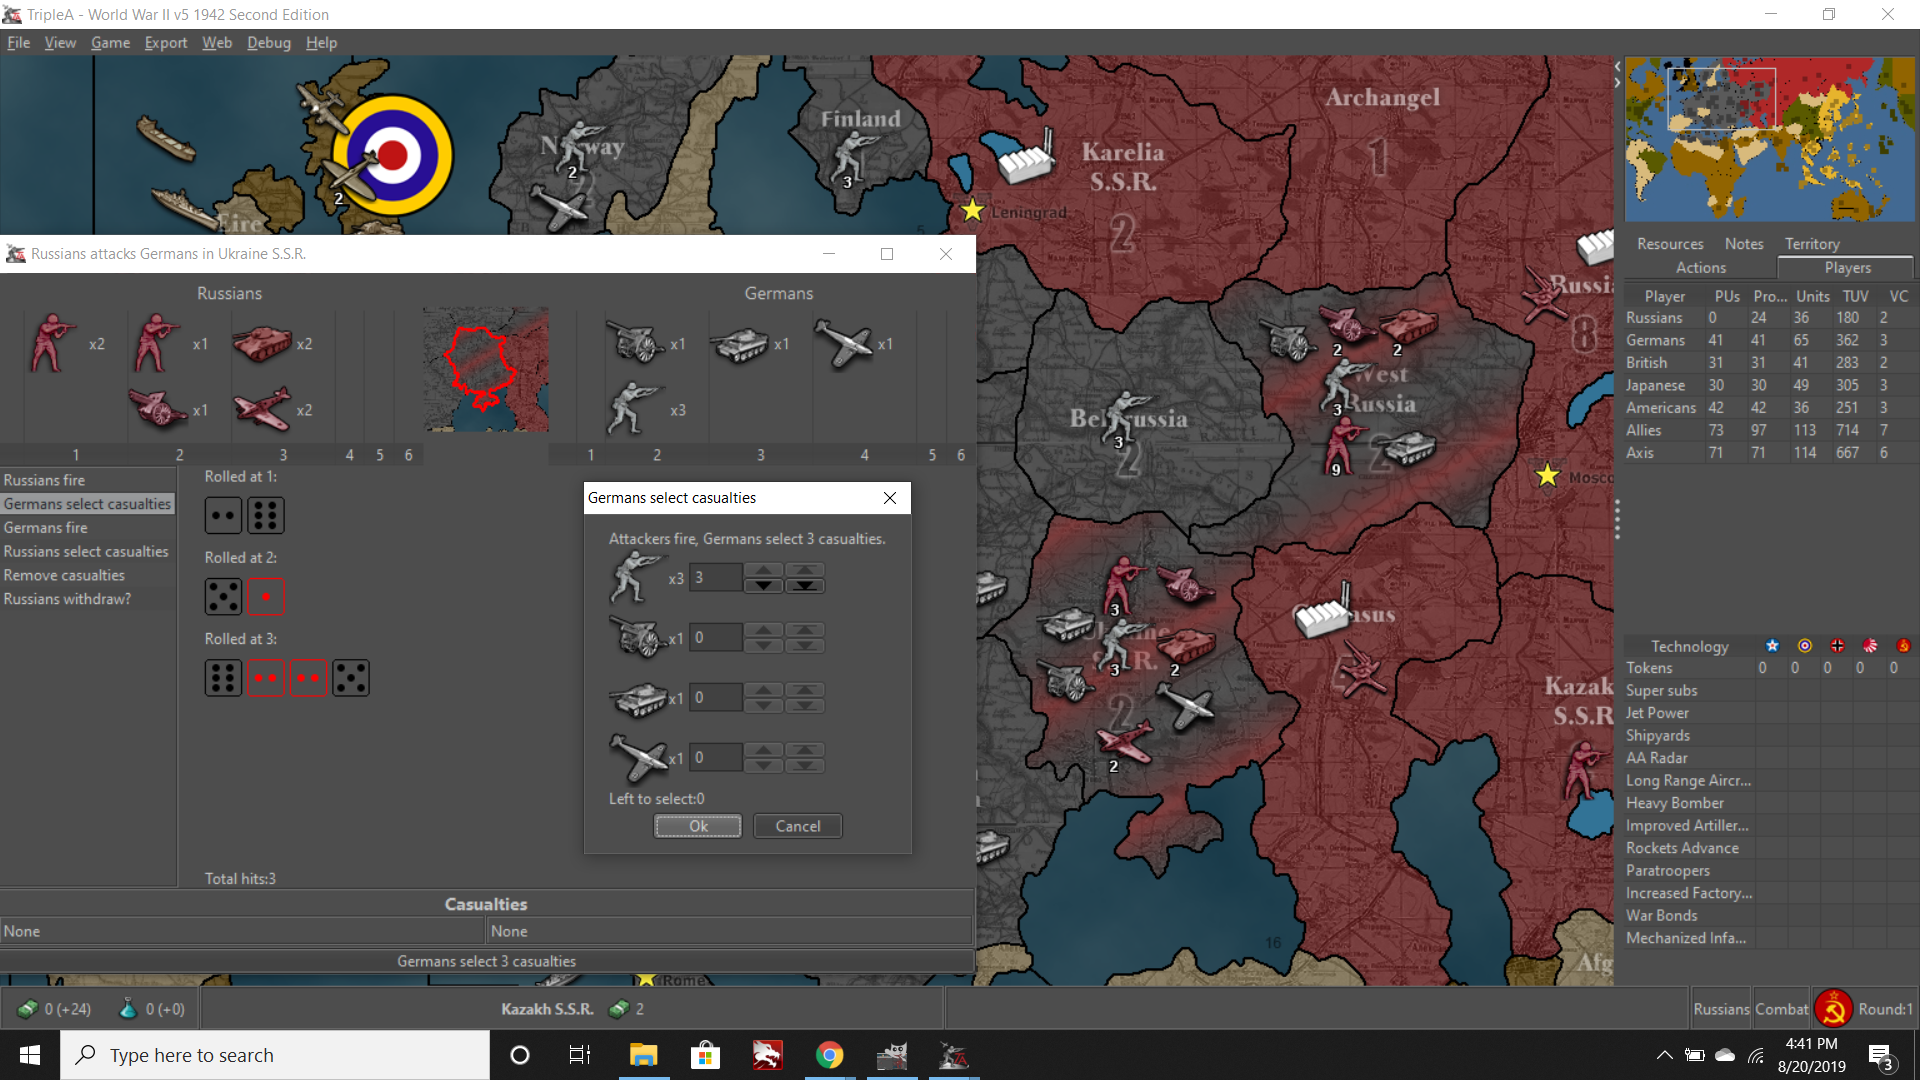Screen dimensions: 1920x1080
Task: Click Russian x2 fighter unit in battle panel
Action: (262, 409)
